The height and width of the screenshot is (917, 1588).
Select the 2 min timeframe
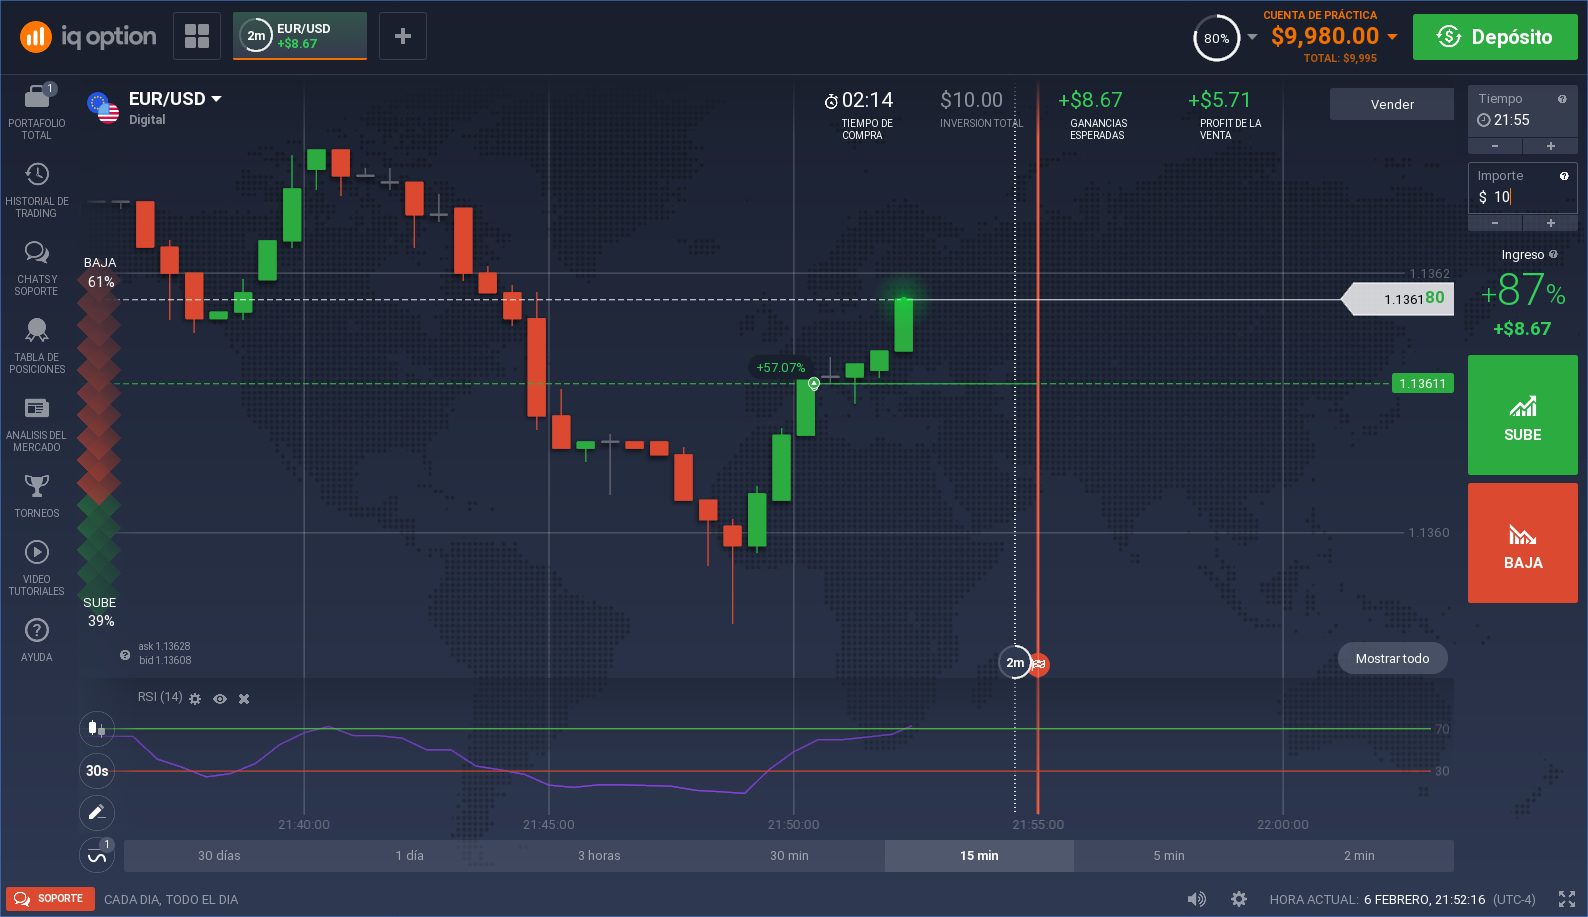[x=1359, y=856]
